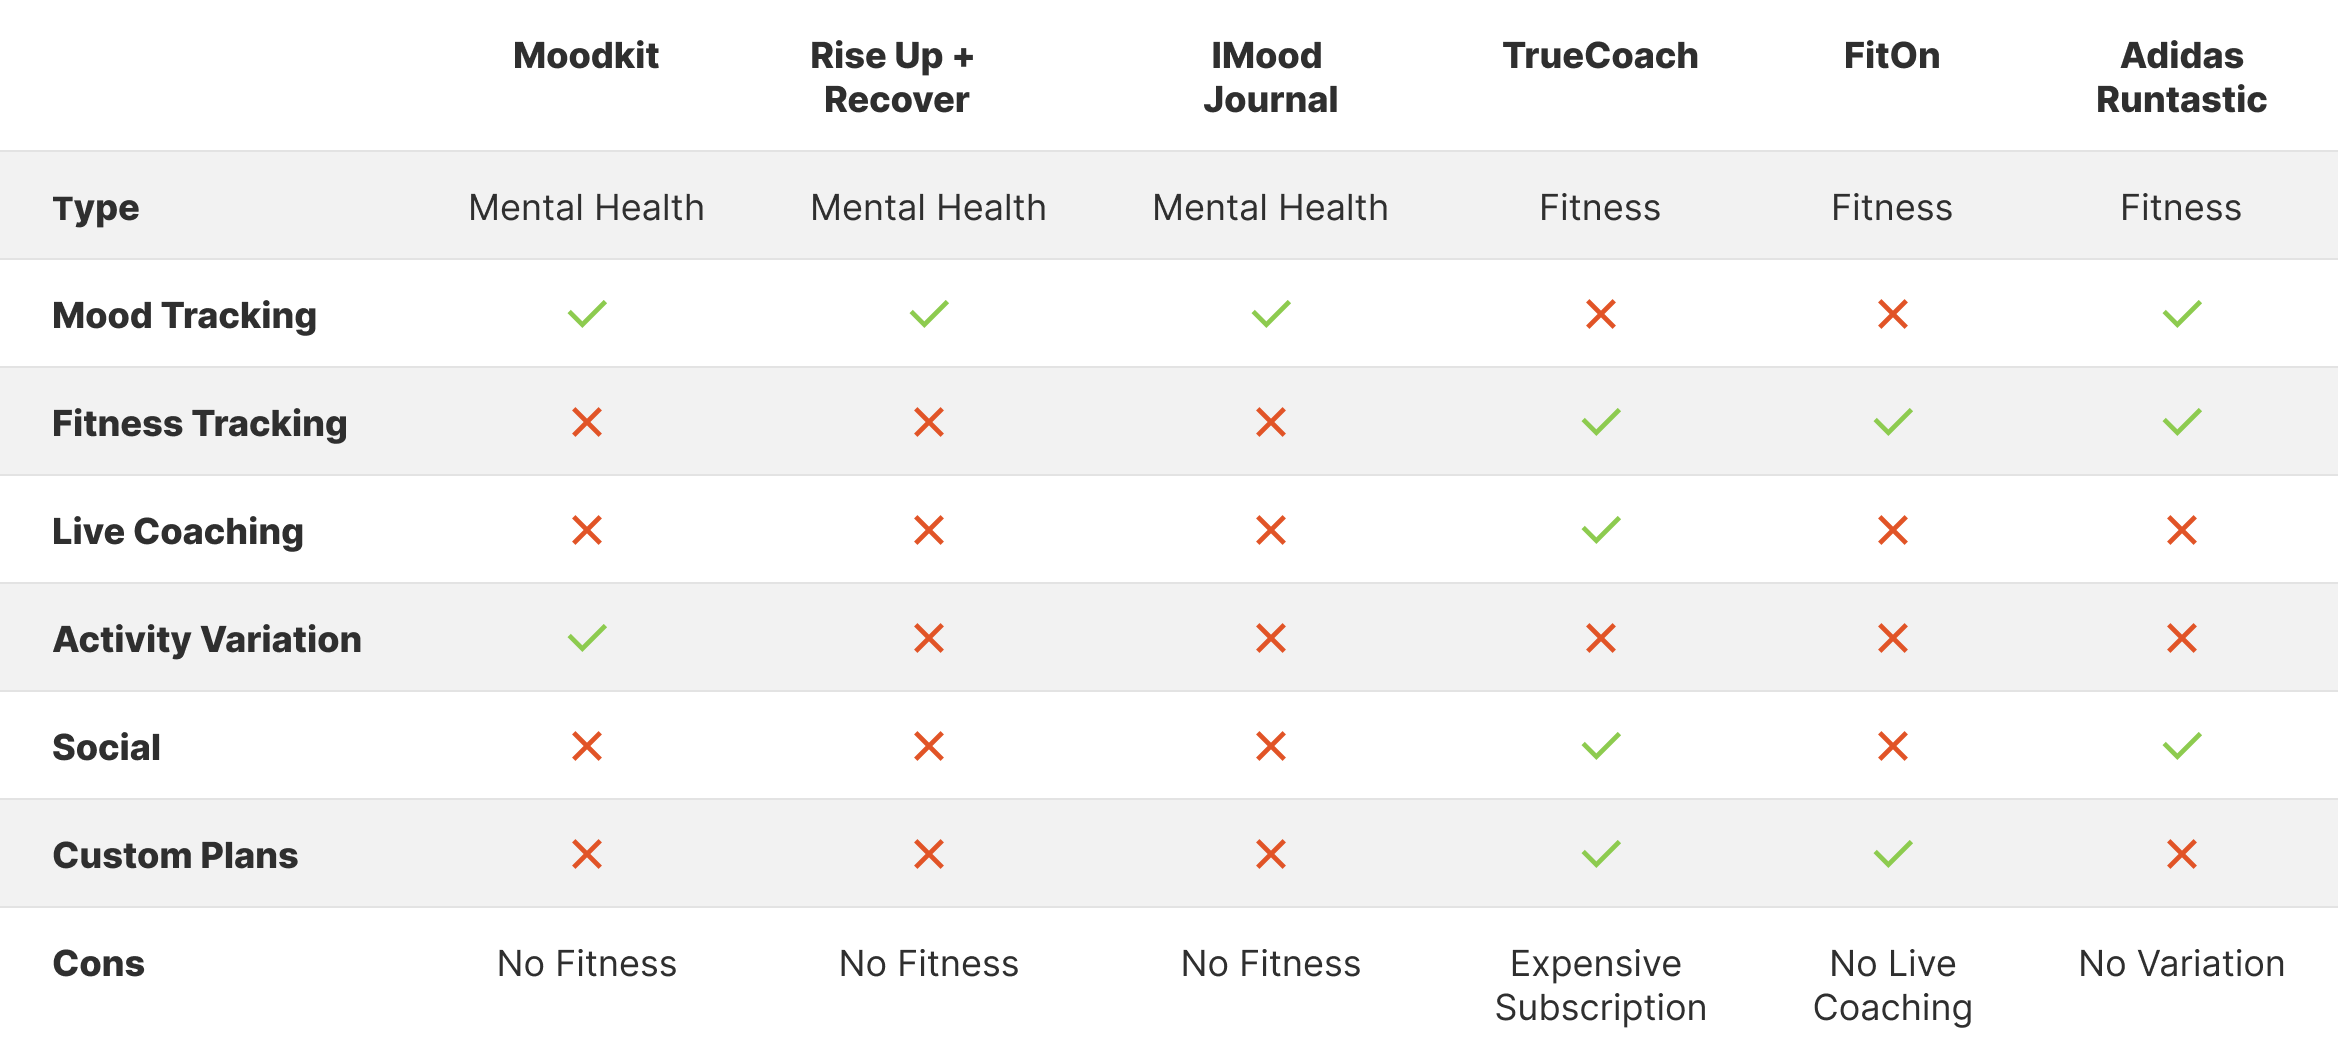Click Adidas Runtastic's Social checkmark
The height and width of the screenshot is (1060, 2338).
tap(2181, 746)
